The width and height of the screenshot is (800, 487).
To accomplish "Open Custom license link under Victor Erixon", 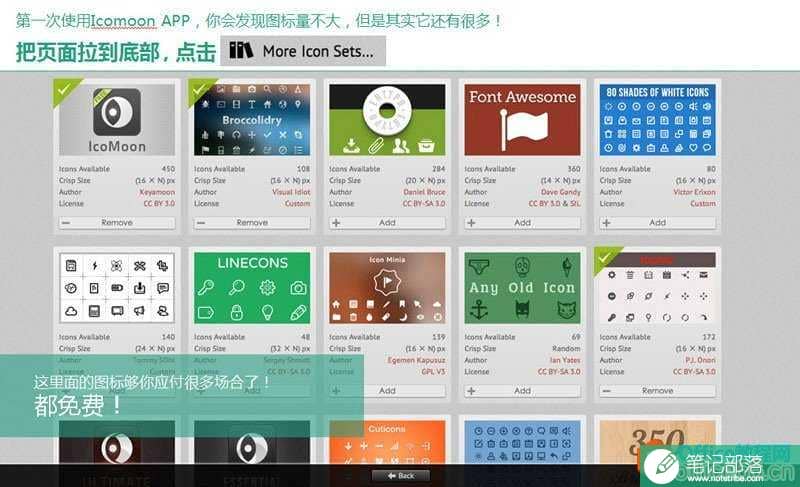I will click(703, 203).
